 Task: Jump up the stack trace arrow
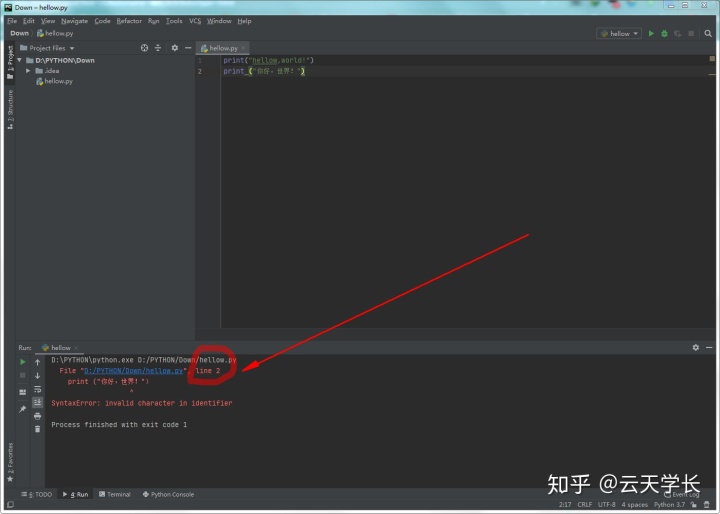(38, 362)
